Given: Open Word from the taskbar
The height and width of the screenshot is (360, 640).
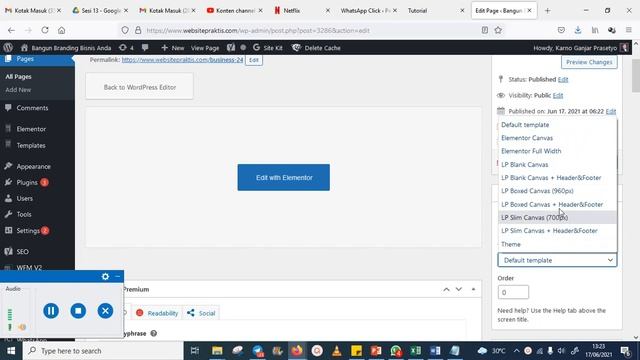Looking at the screenshot, I should pos(435,351).
